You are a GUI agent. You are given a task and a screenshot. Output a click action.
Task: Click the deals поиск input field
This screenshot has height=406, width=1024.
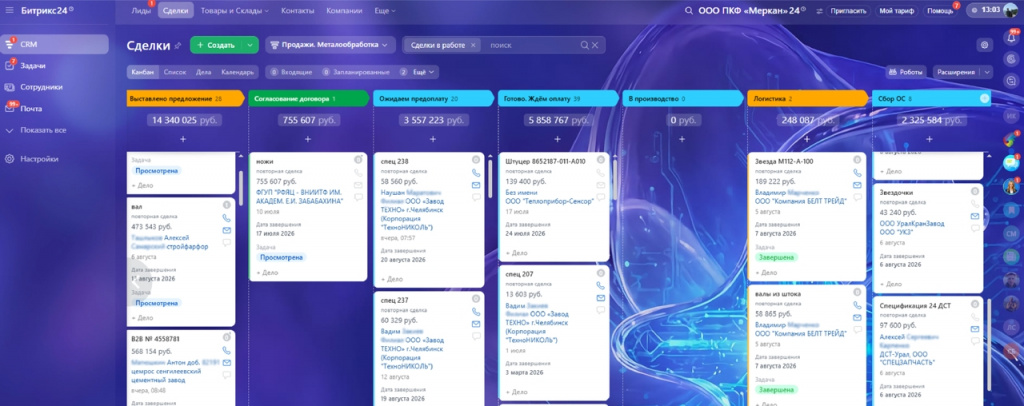532,45
